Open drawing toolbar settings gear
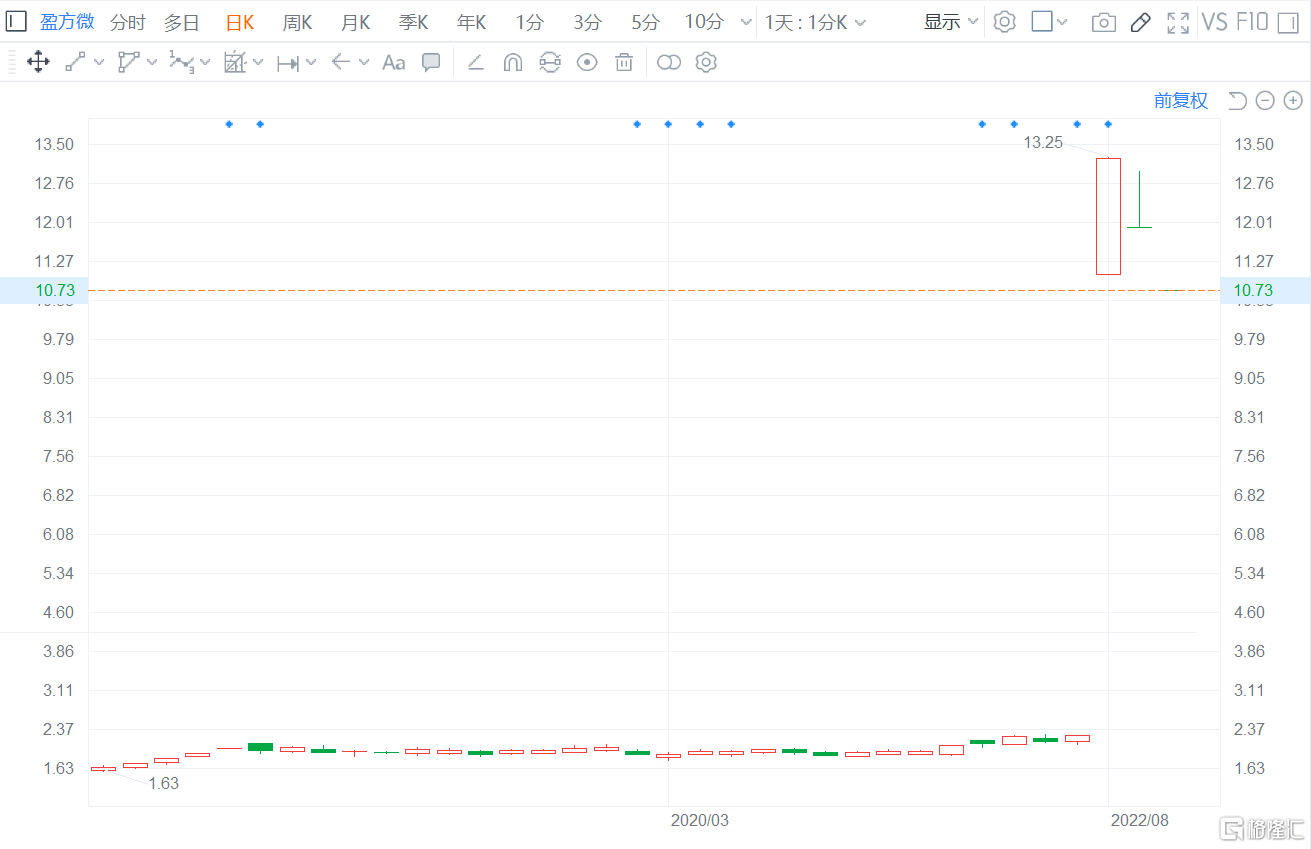1311x849 pixels. tap(706, 63)
